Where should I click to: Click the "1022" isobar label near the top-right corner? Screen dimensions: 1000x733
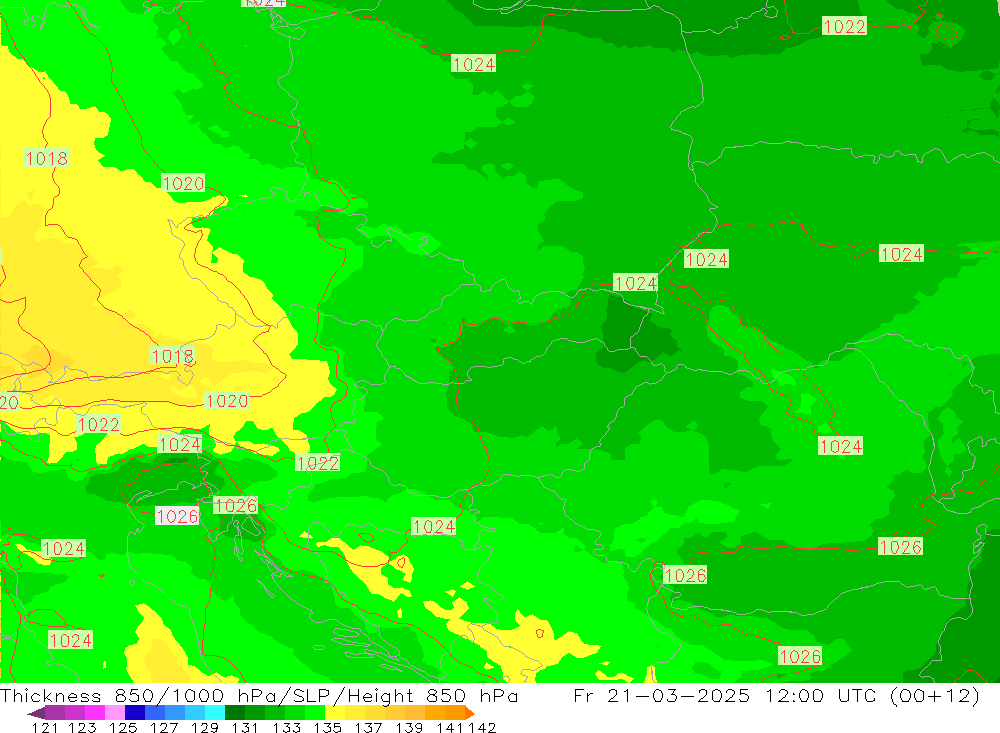(x=844, y=26)
